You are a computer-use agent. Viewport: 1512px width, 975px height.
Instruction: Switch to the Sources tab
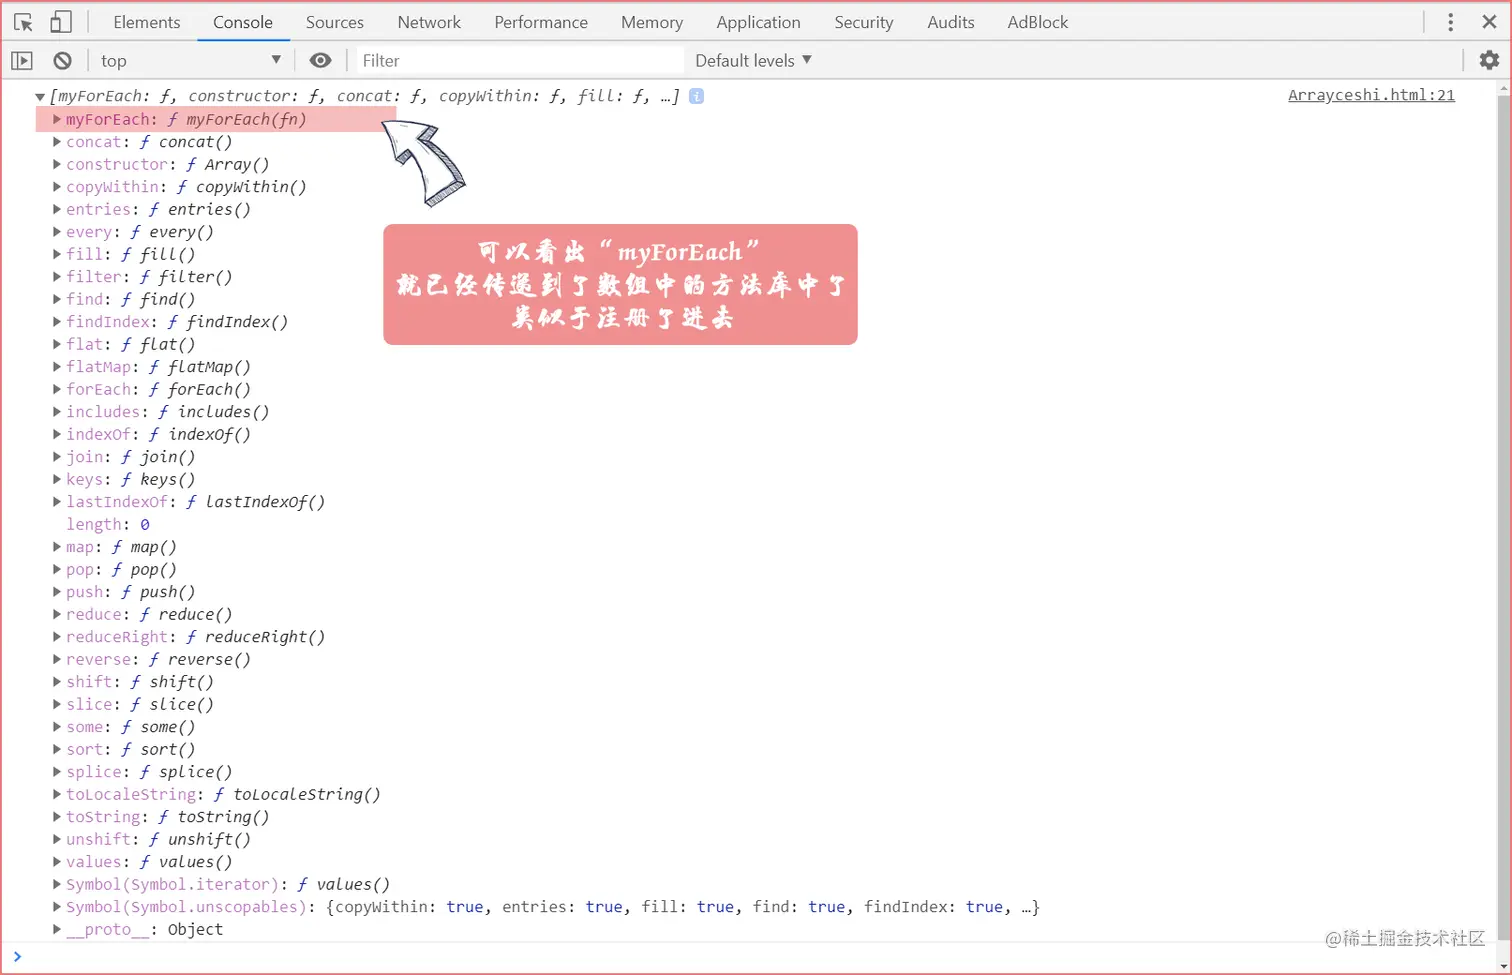[x=334, y=21]
